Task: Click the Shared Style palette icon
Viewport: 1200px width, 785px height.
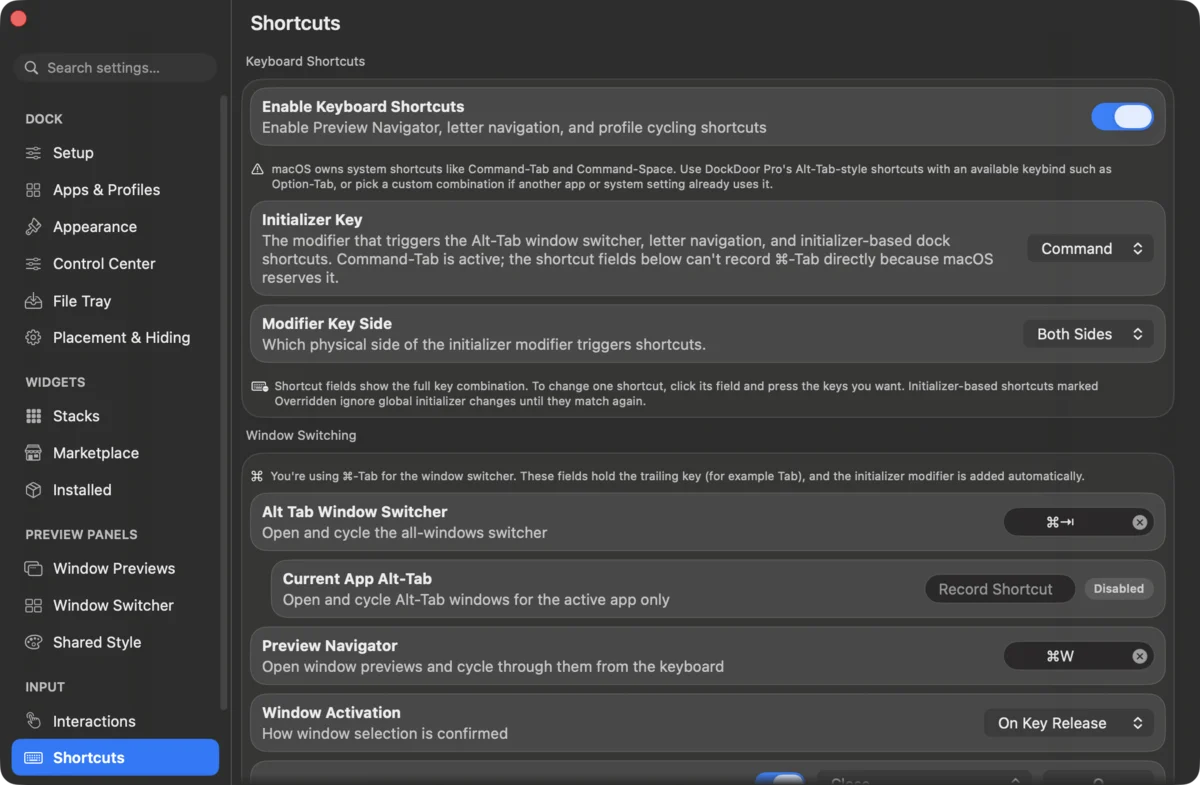Action: pos(33,642)
